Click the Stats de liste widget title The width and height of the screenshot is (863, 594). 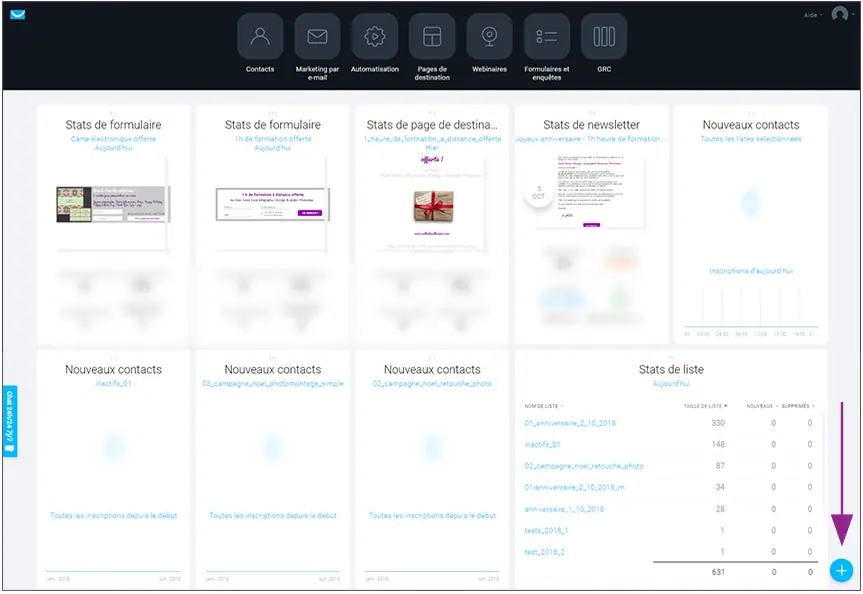coord(671,369)
